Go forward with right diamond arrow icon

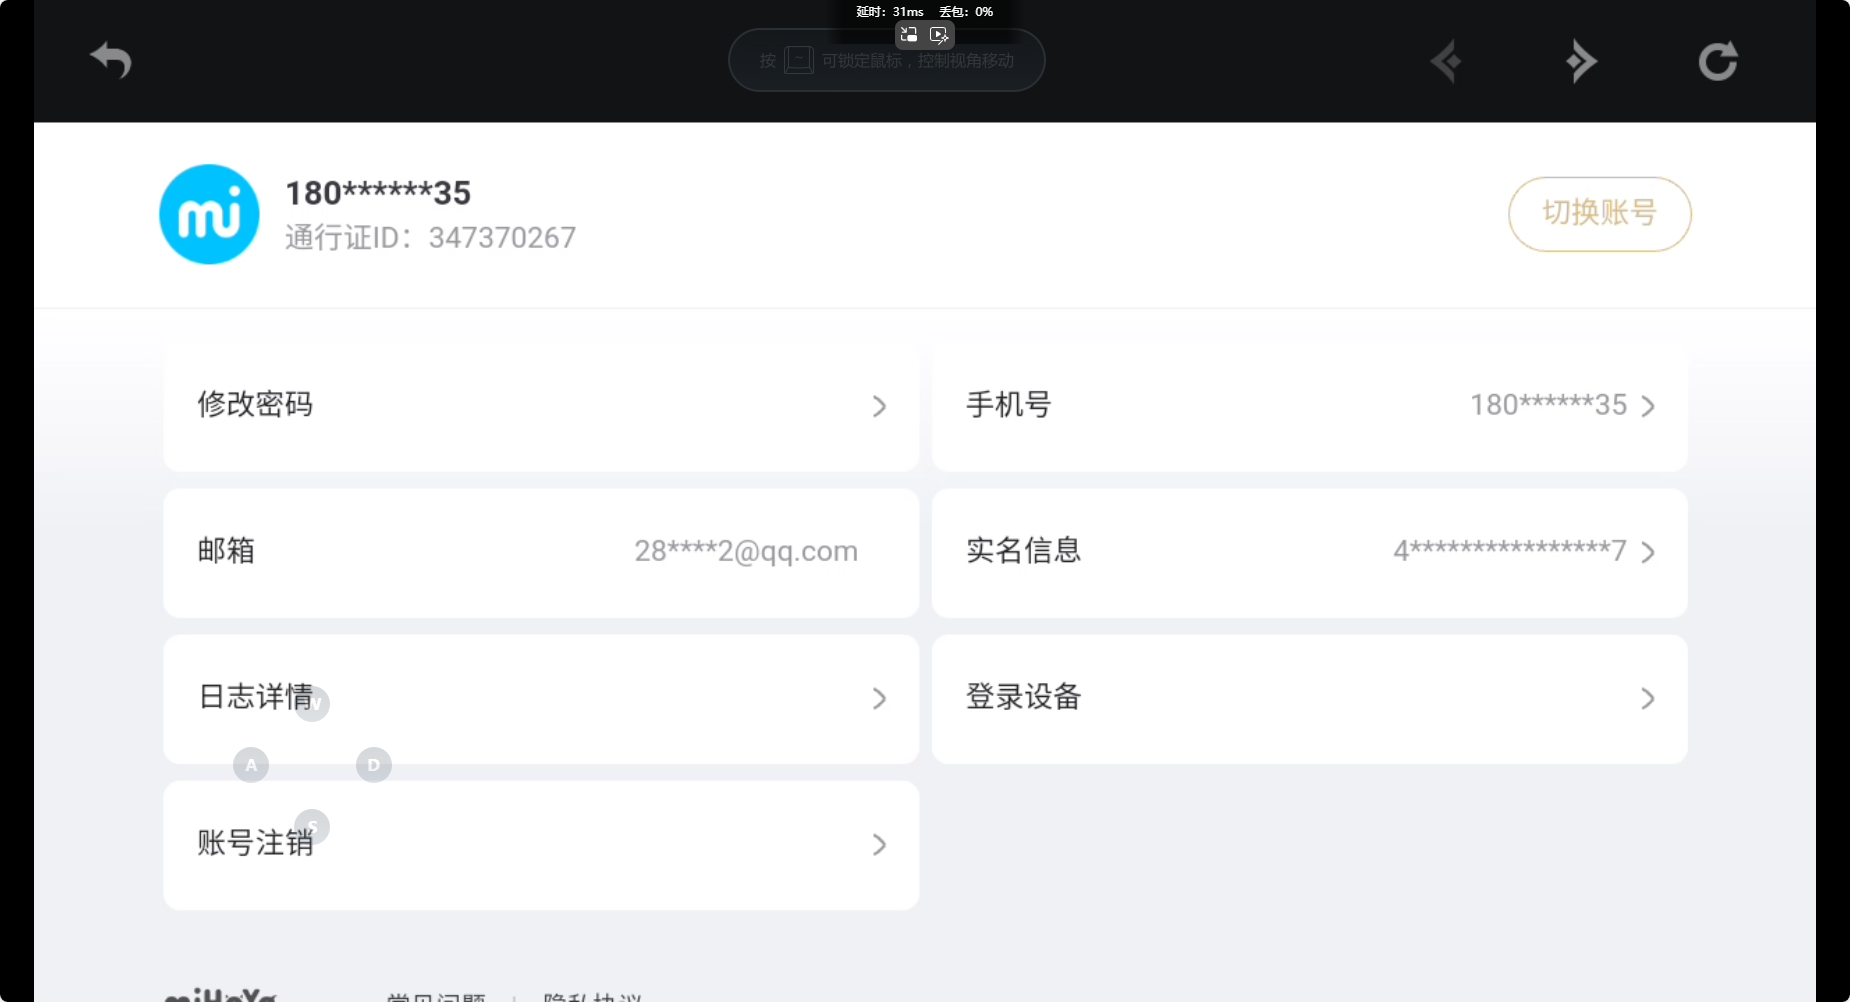click(x=1581, y=61)
